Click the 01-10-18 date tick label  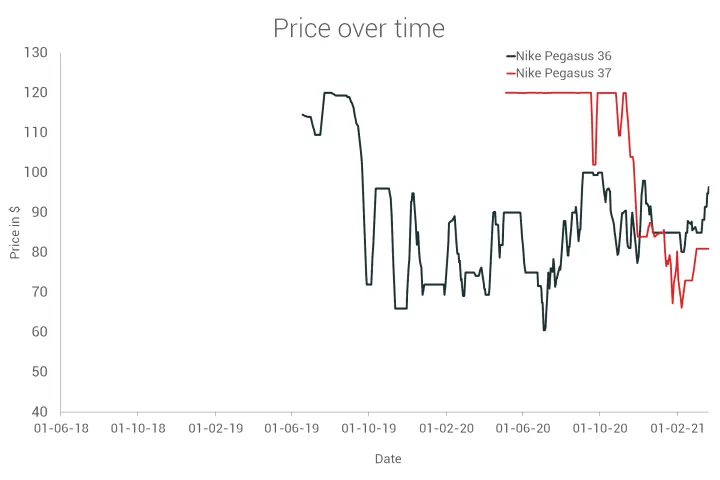tap(137, 428)
